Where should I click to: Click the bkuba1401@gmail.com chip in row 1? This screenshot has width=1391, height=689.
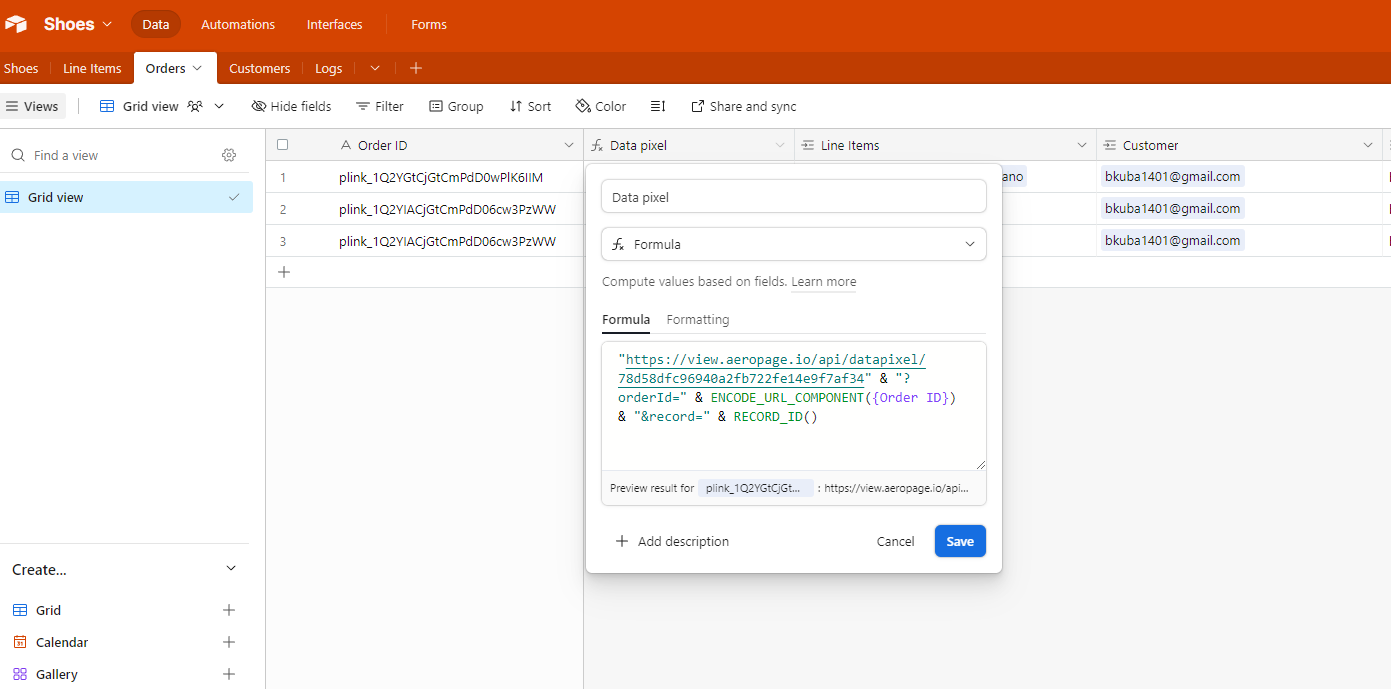click(x=1172, y=177)
